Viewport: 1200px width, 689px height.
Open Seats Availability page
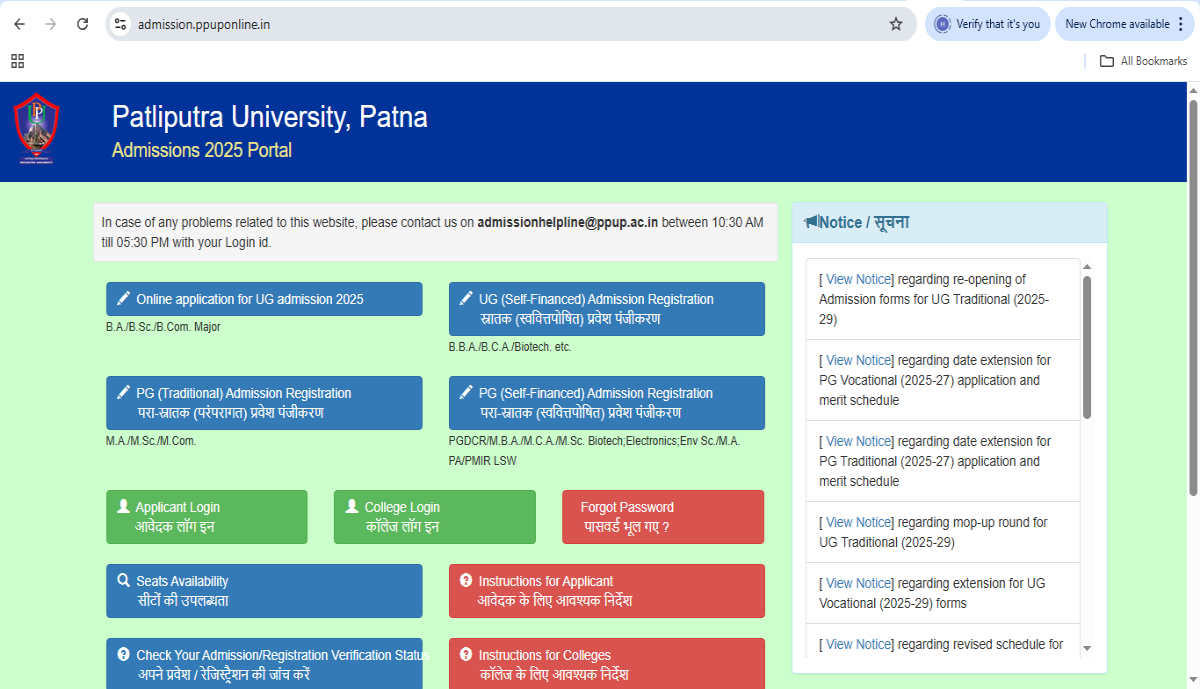(264, 591)
